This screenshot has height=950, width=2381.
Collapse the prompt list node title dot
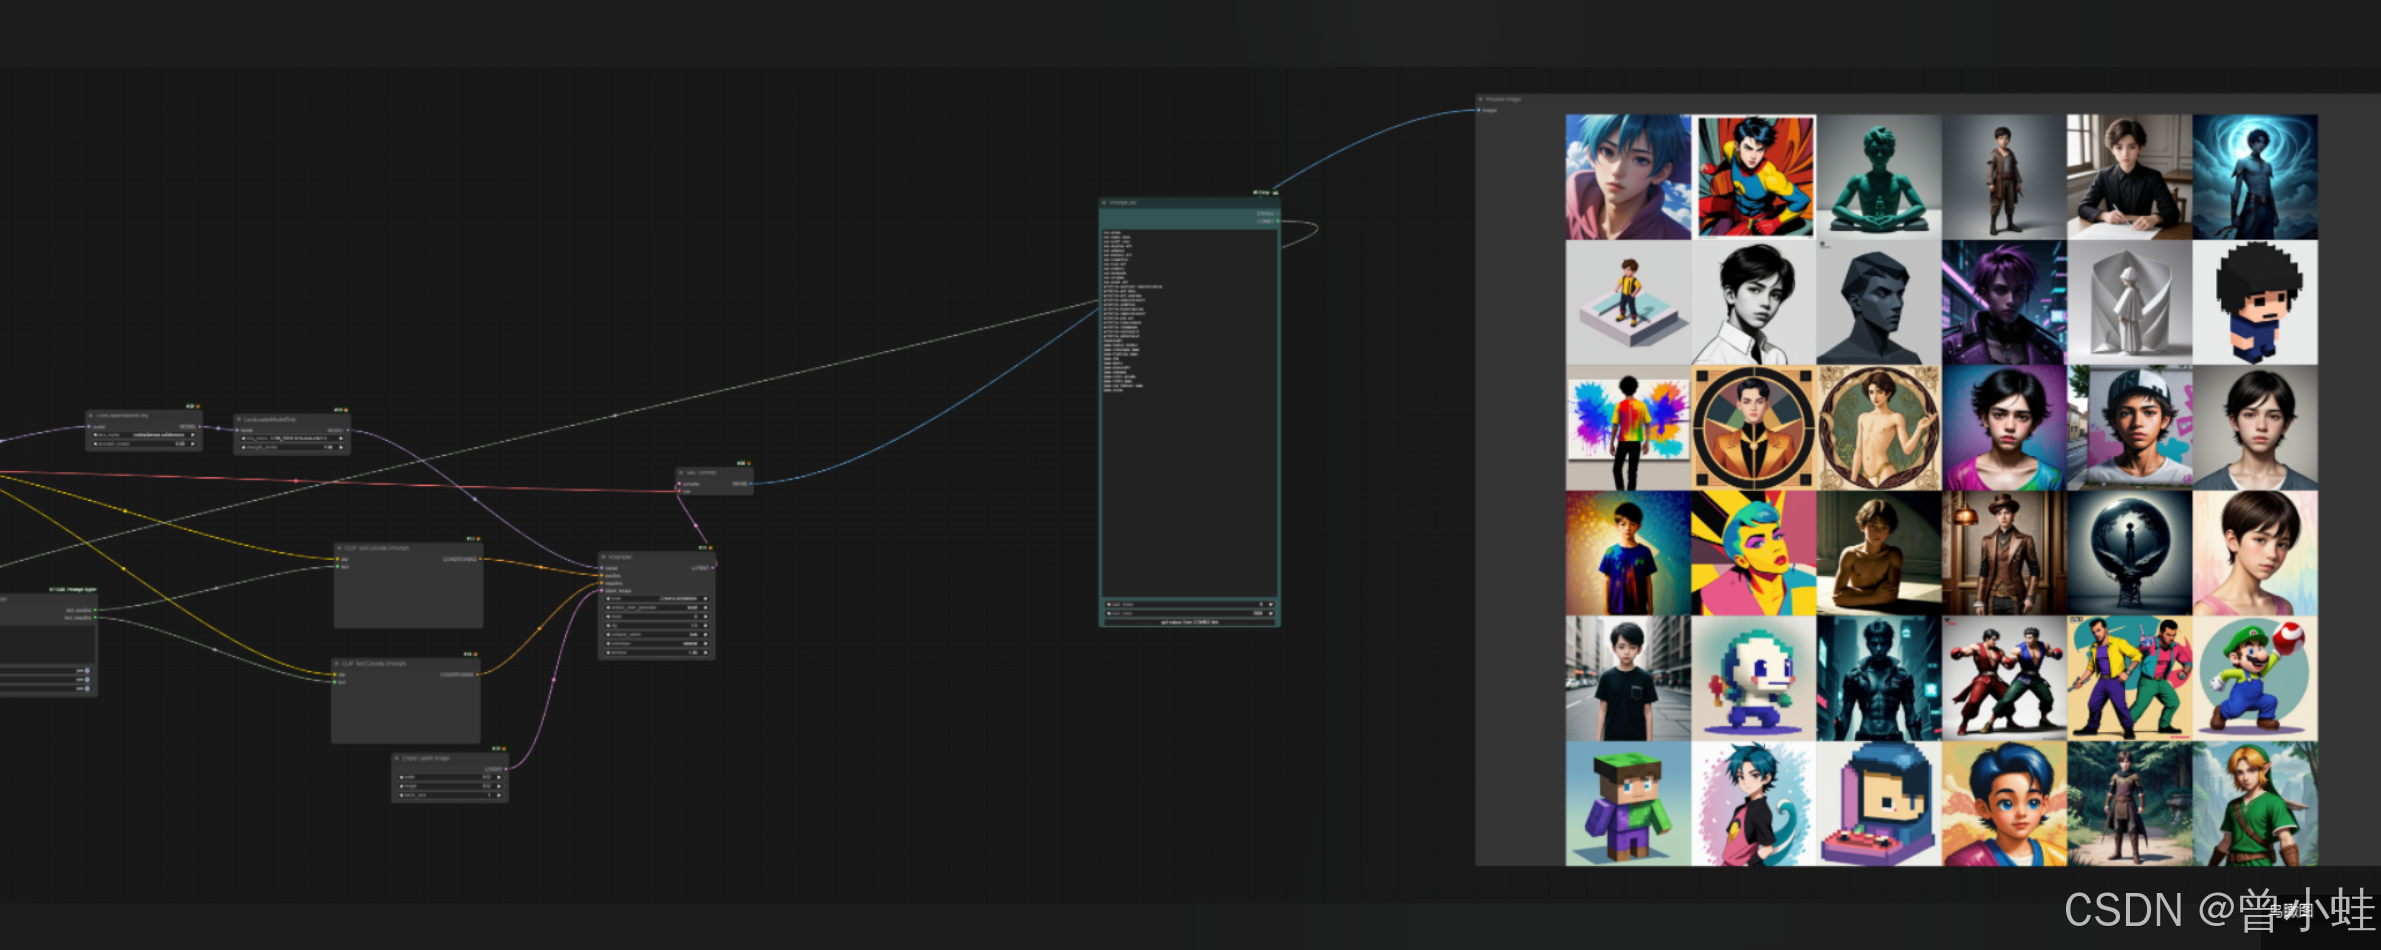pos(1104,203)
